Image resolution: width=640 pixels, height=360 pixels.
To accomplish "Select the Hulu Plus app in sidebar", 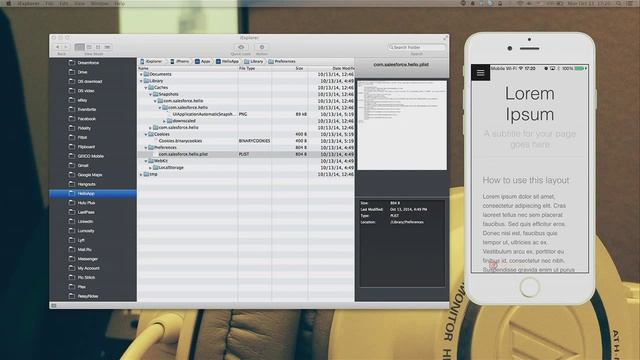I will [x=93, y=203].
